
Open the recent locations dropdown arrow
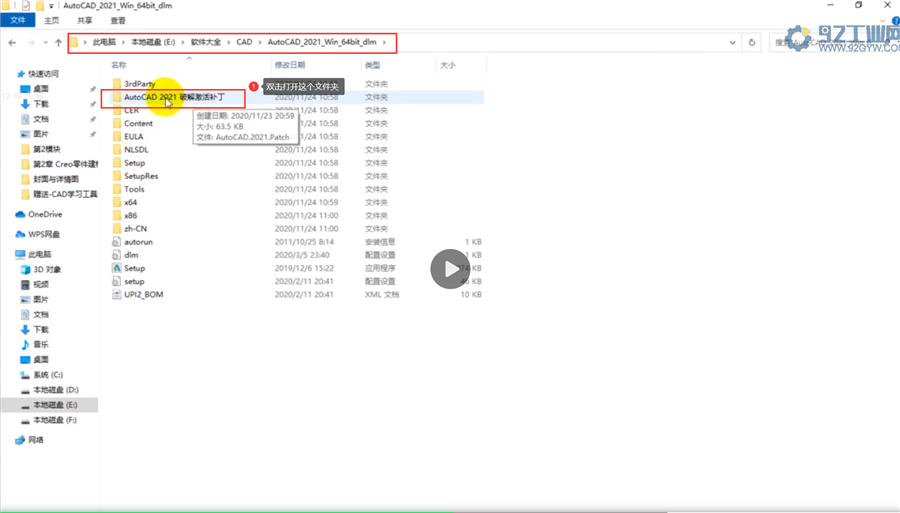pos(45,42)
